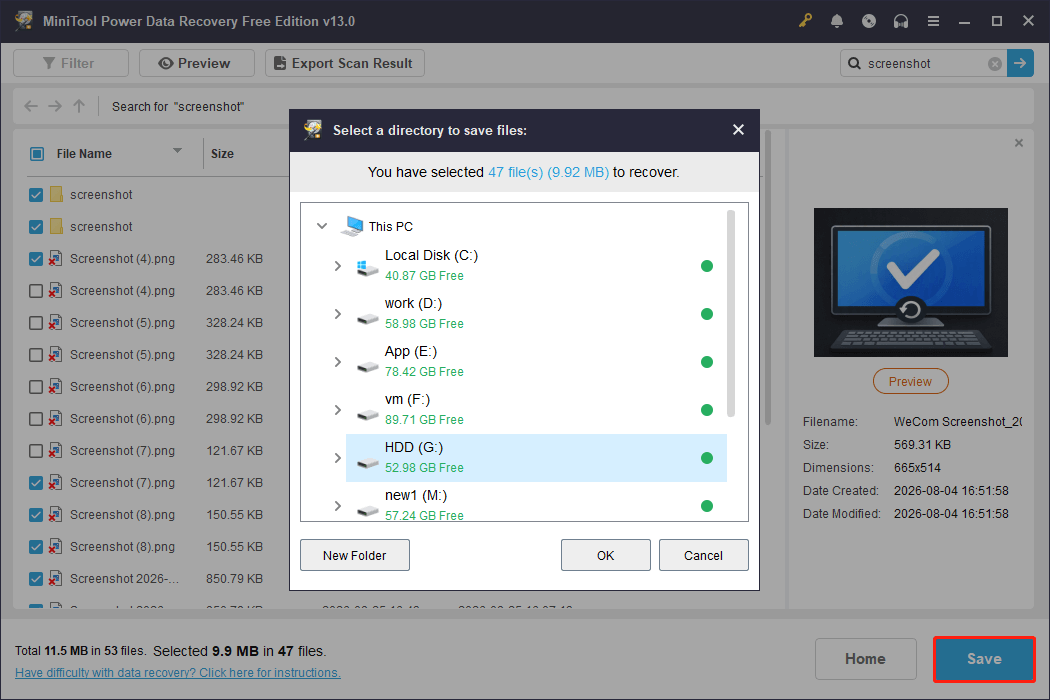Select the App (E:) drive icon

click(367, 366)
